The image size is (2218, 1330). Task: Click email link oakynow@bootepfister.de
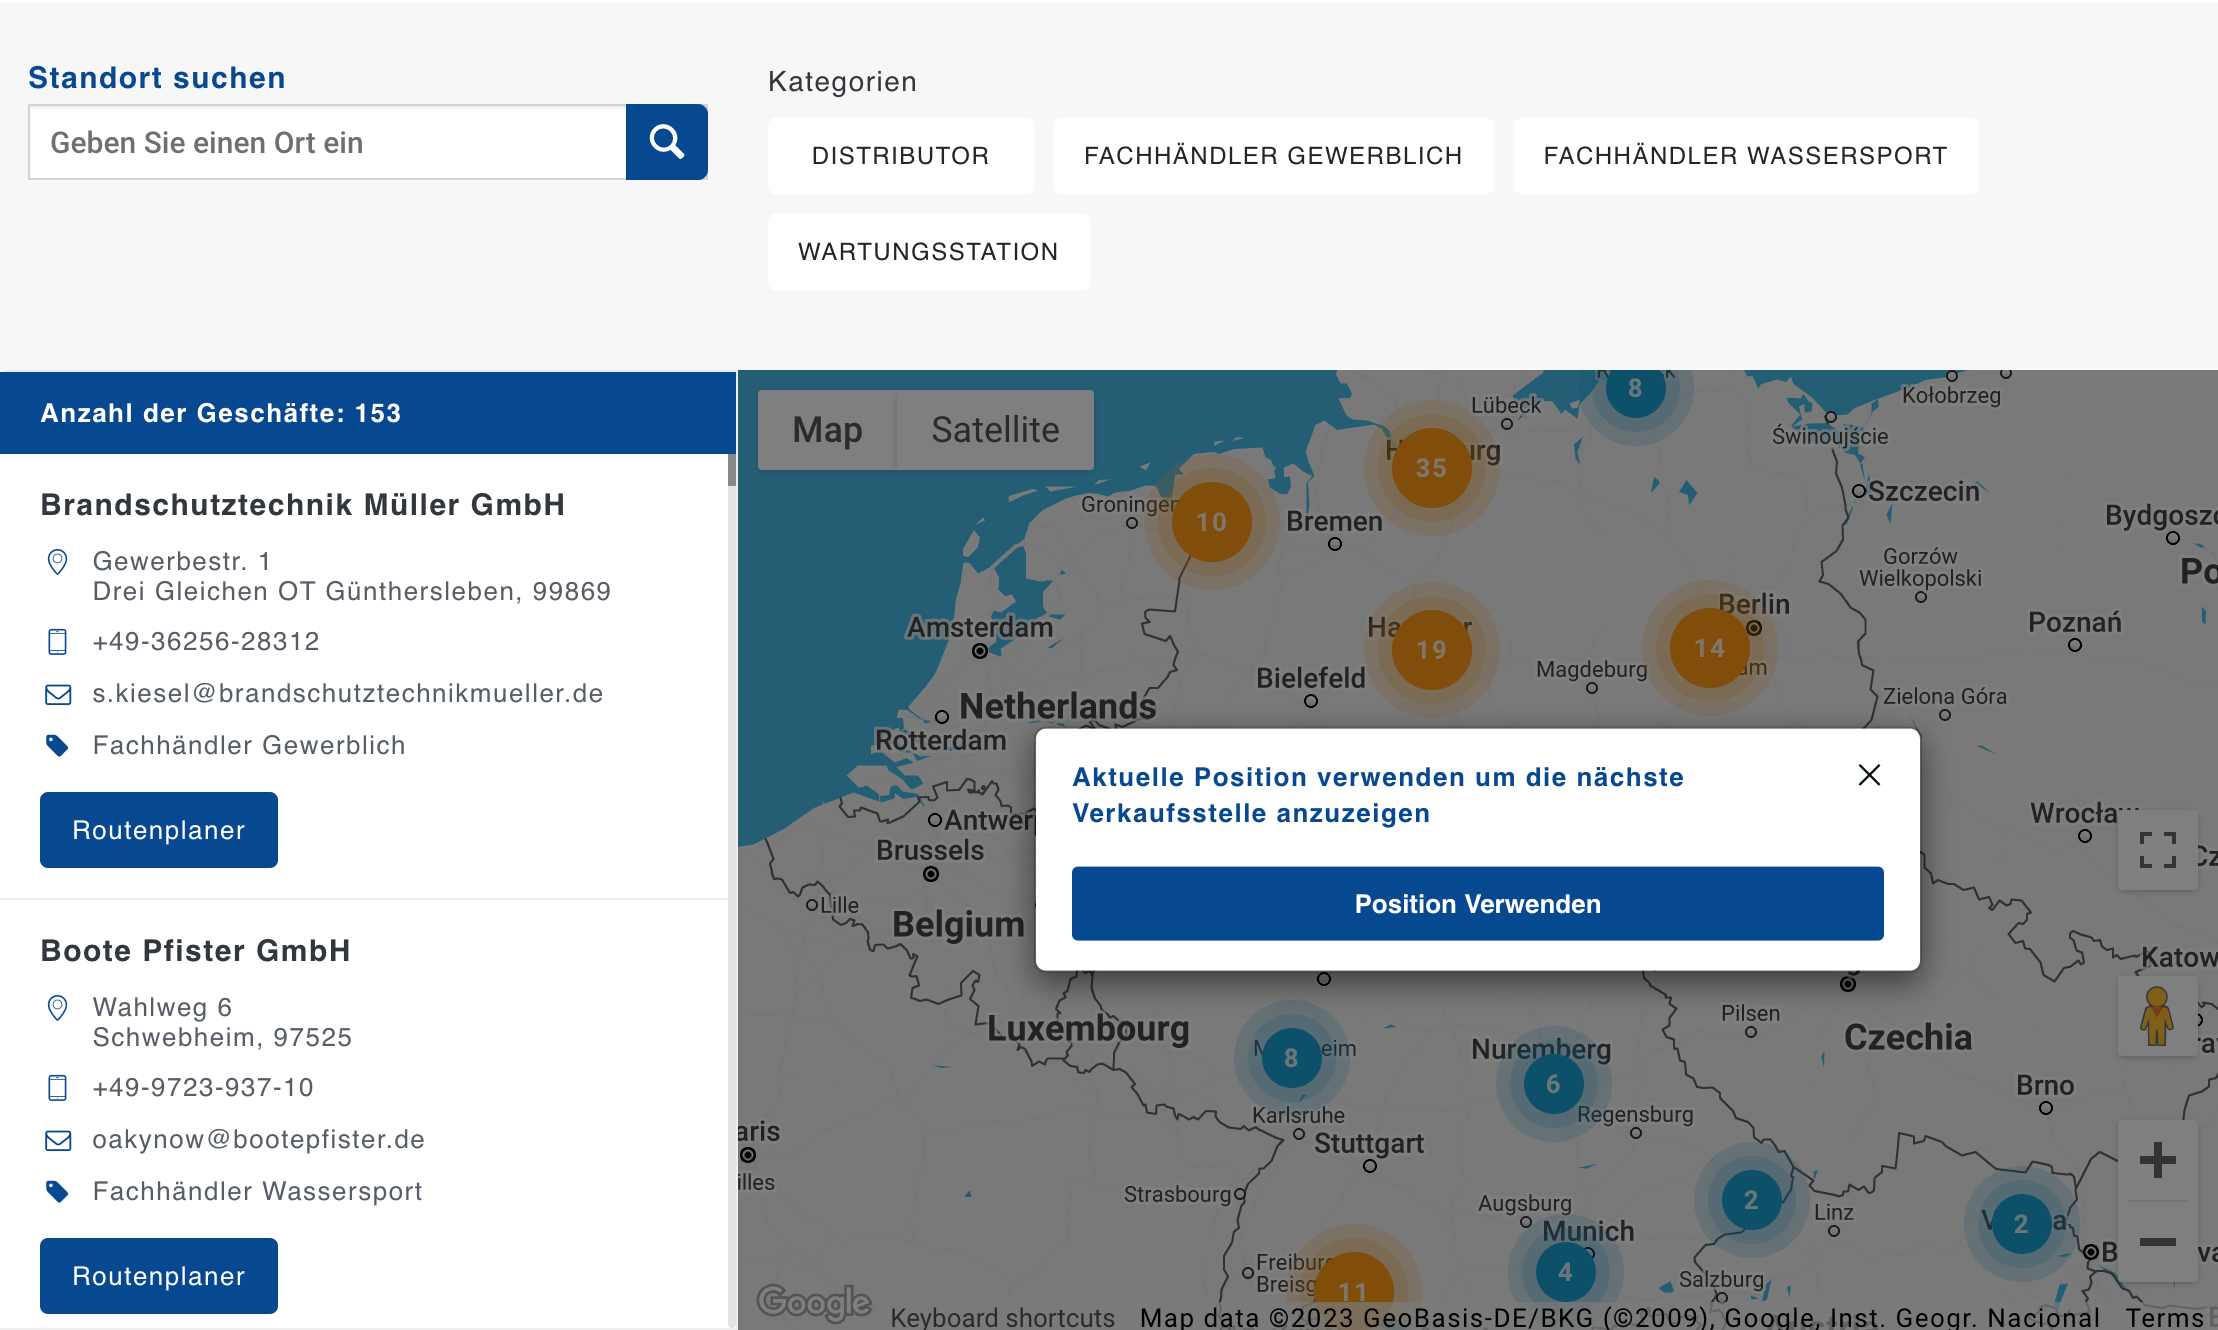[258, 1139]
